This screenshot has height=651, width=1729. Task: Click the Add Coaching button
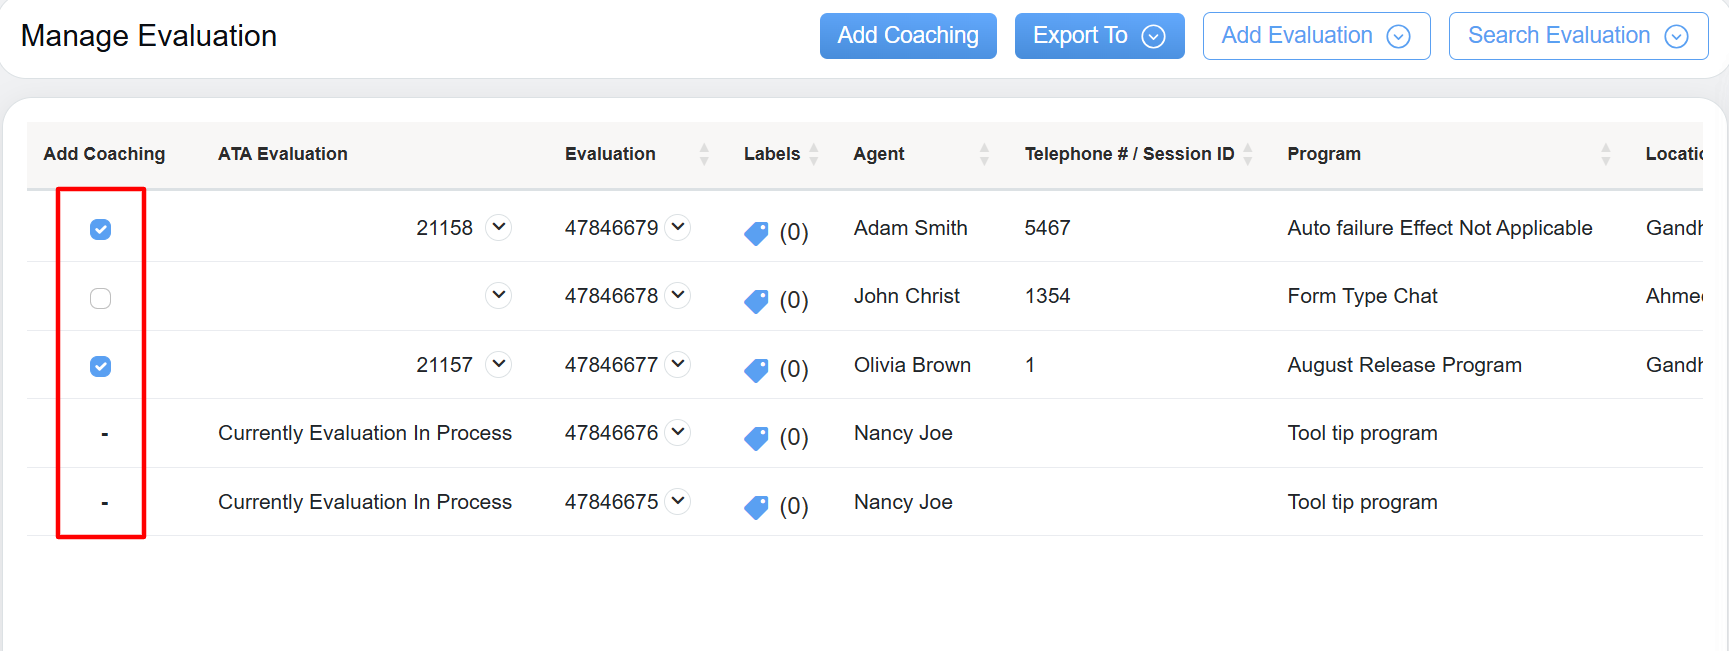tap(907, 36)
